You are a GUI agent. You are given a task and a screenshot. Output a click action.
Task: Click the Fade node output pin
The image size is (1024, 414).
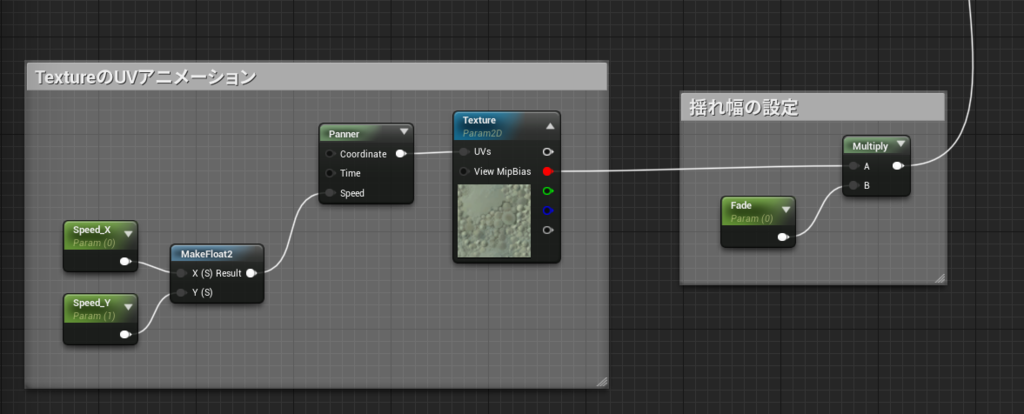(x=784, y=237)
